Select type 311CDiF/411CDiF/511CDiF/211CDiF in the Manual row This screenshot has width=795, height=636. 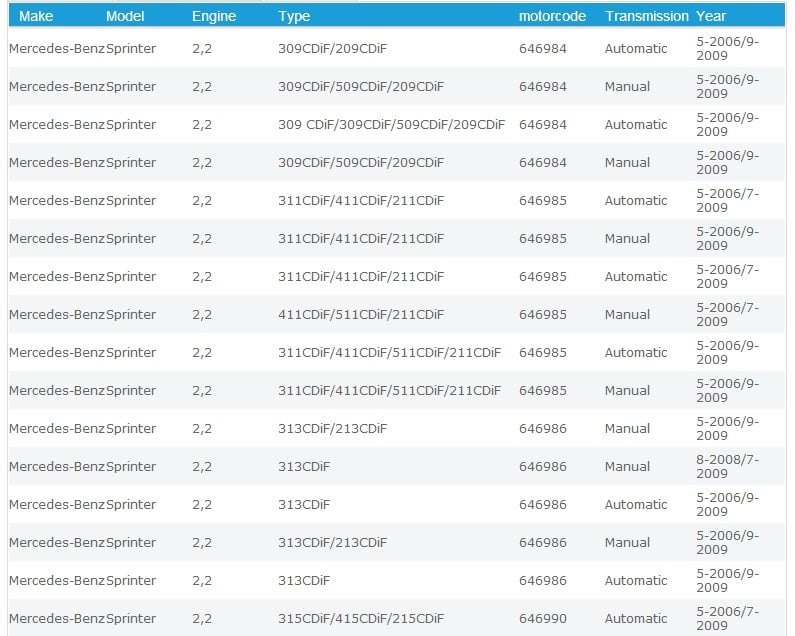point(389,391)
